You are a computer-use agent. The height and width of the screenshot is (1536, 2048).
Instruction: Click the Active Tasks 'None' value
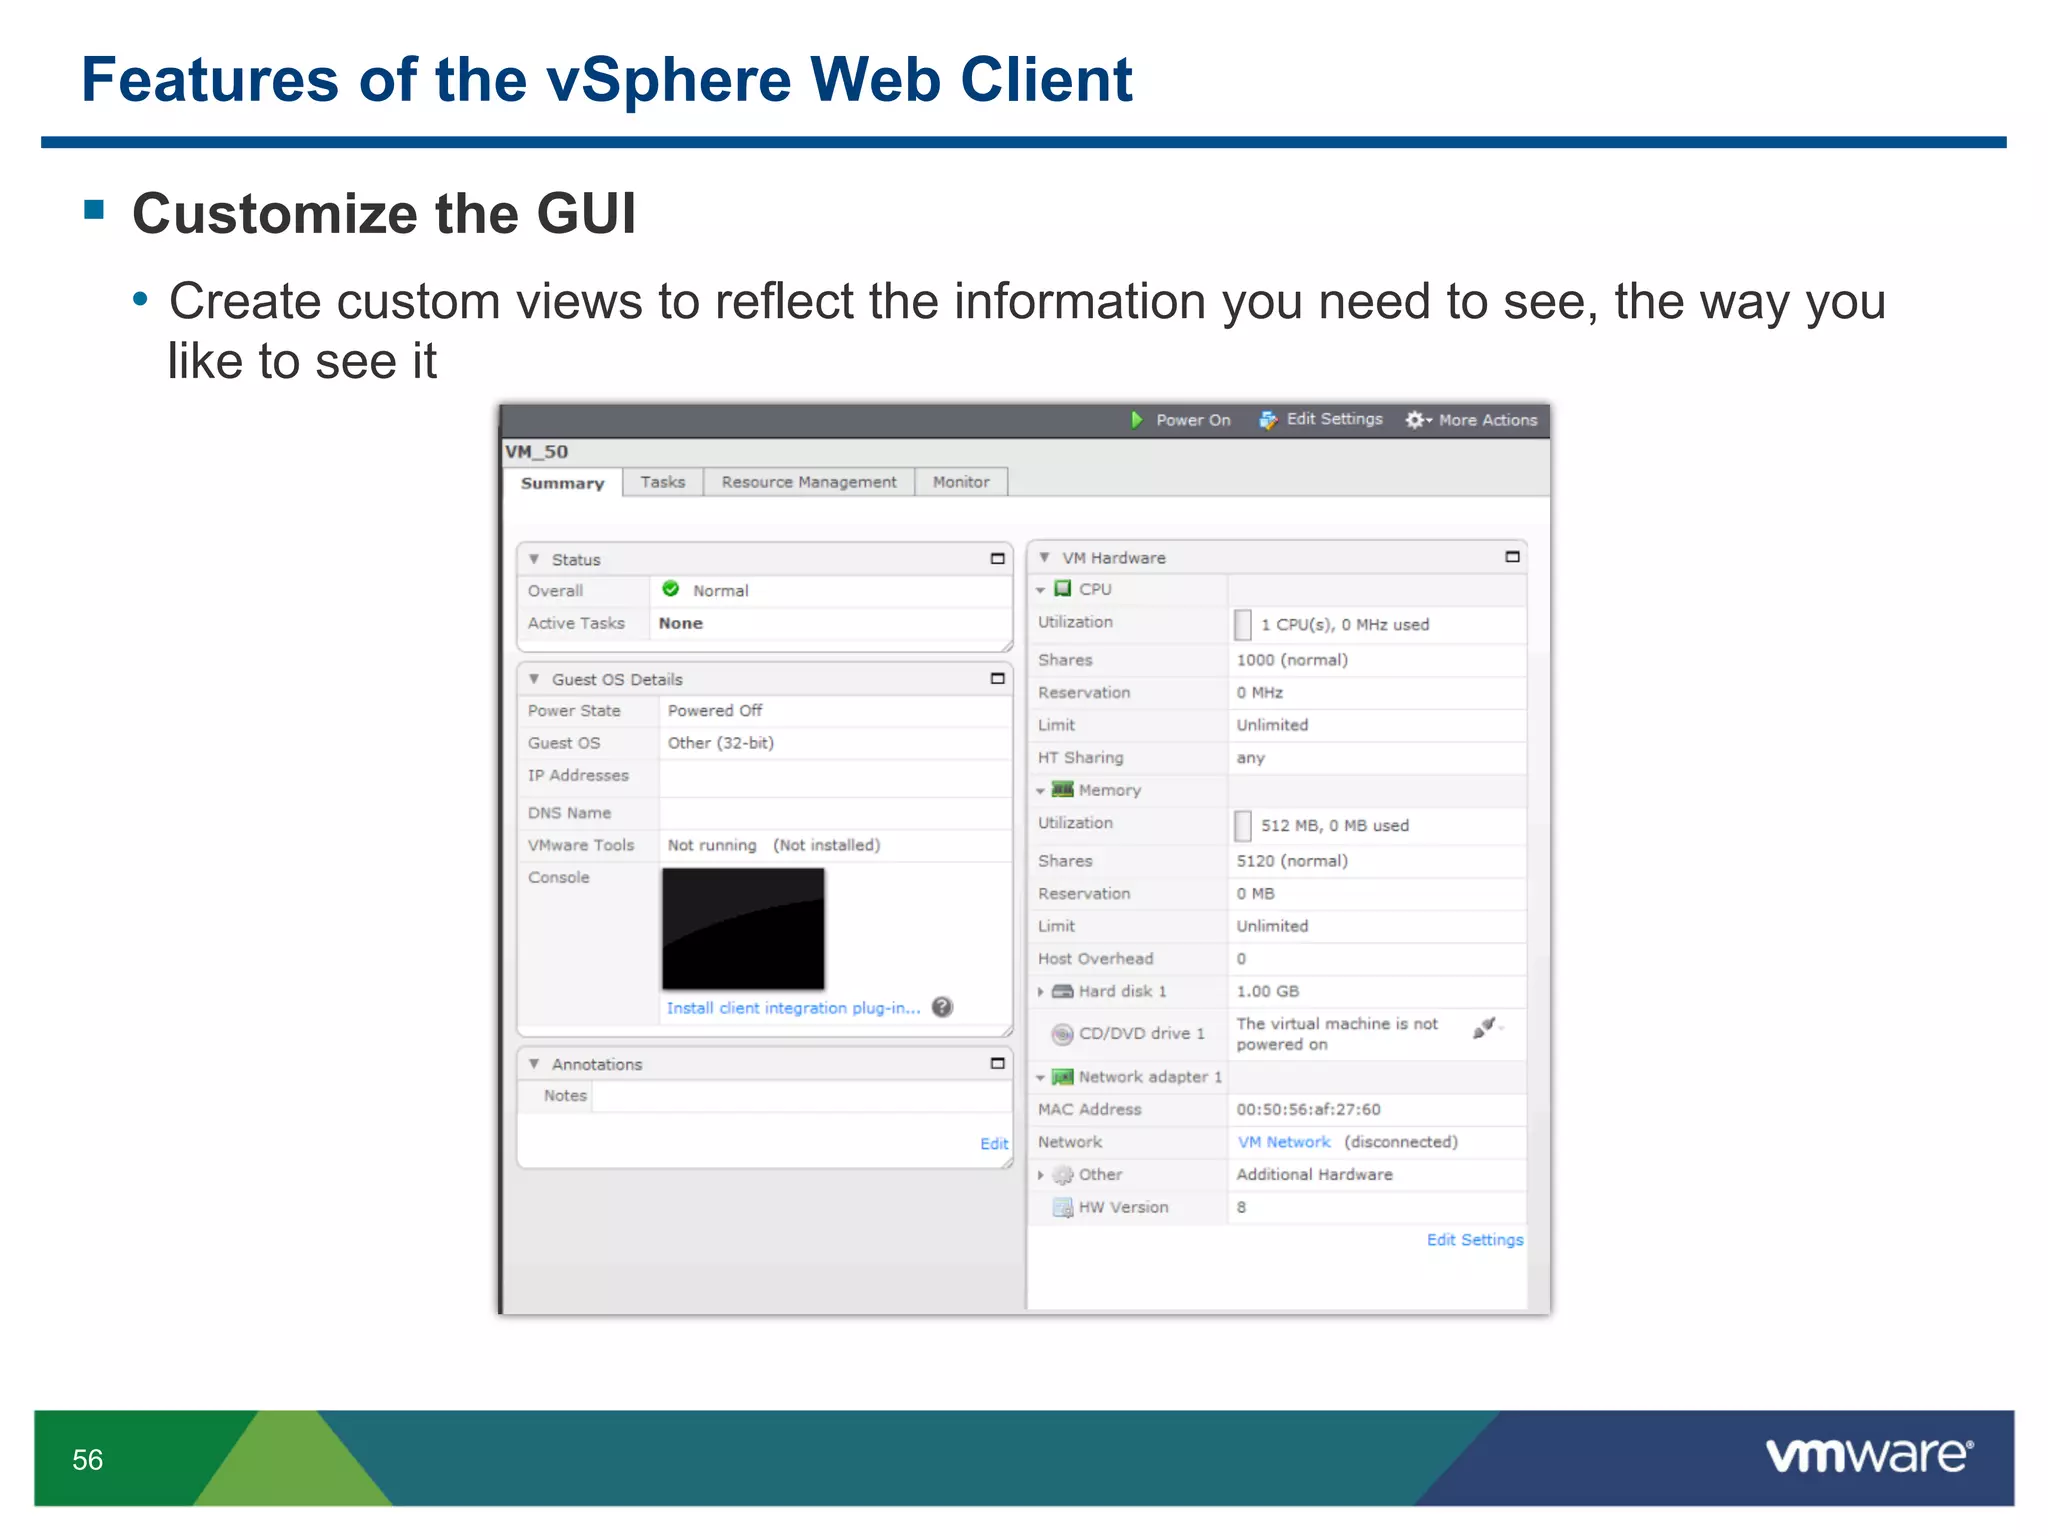(x=681, y=623)
